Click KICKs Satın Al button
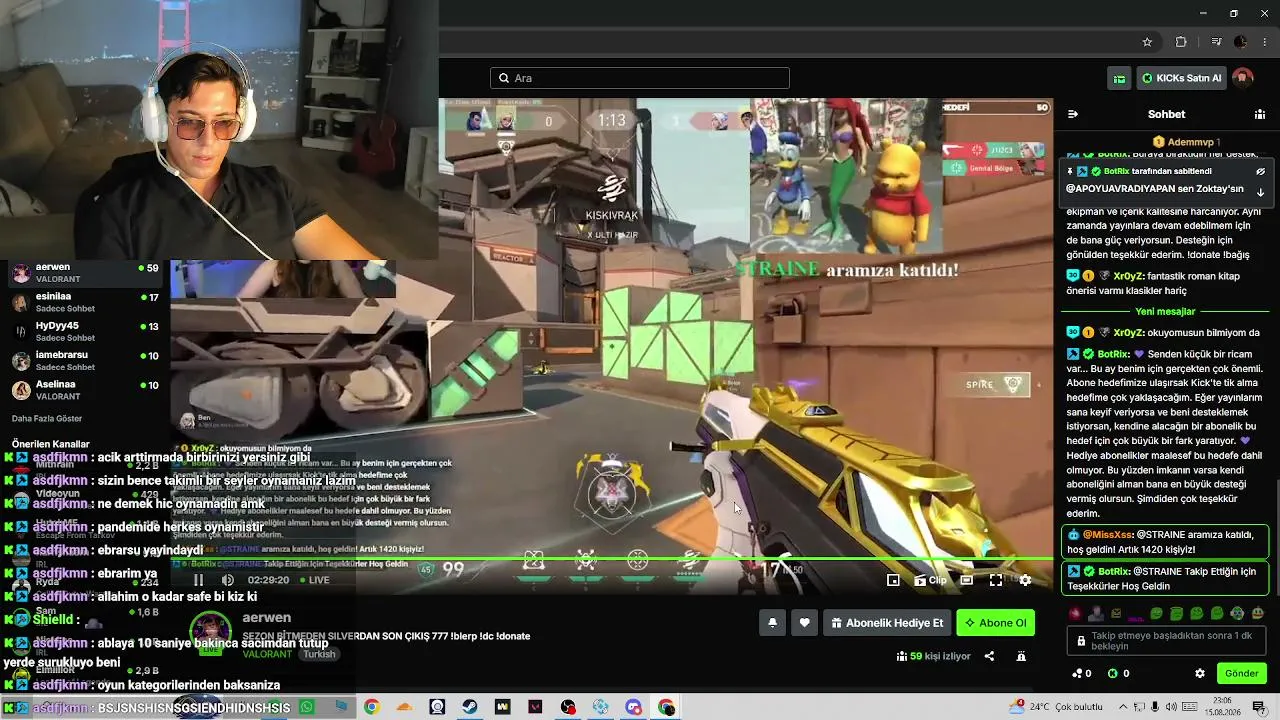 click(1181, 78)
